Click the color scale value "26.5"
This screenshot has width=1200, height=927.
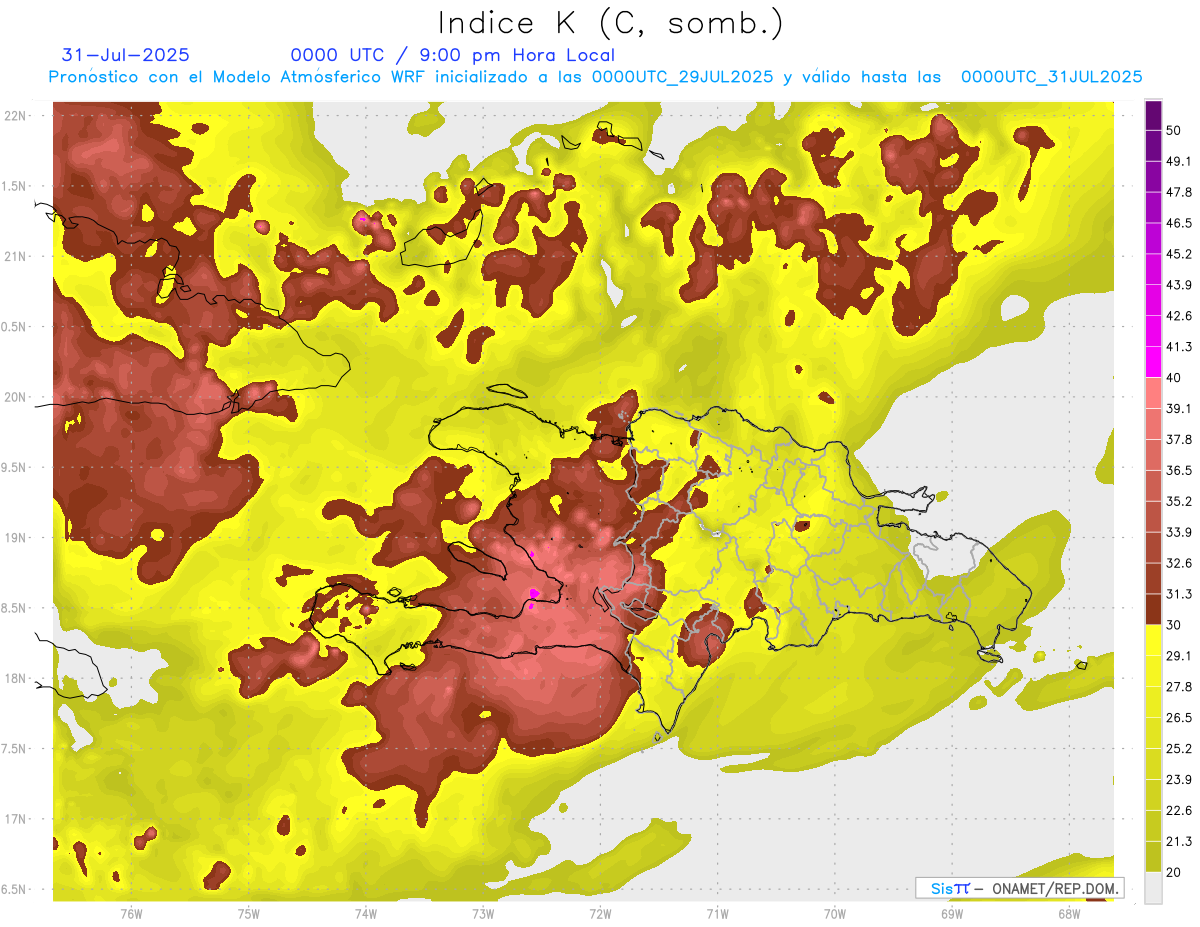[x=1178, y=718]
